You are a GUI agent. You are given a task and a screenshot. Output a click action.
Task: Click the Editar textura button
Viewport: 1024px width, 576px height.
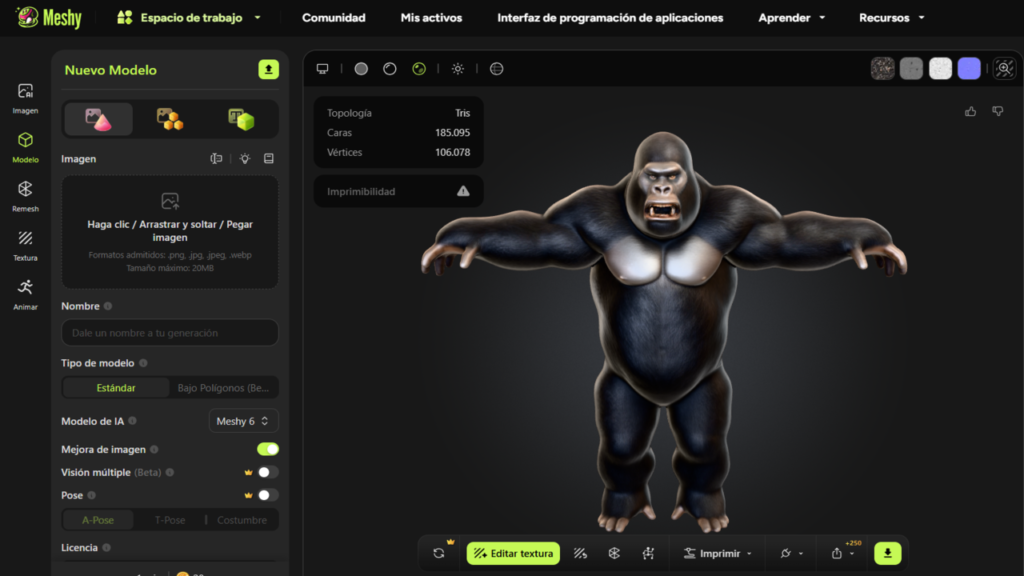[x=513, y=553]
